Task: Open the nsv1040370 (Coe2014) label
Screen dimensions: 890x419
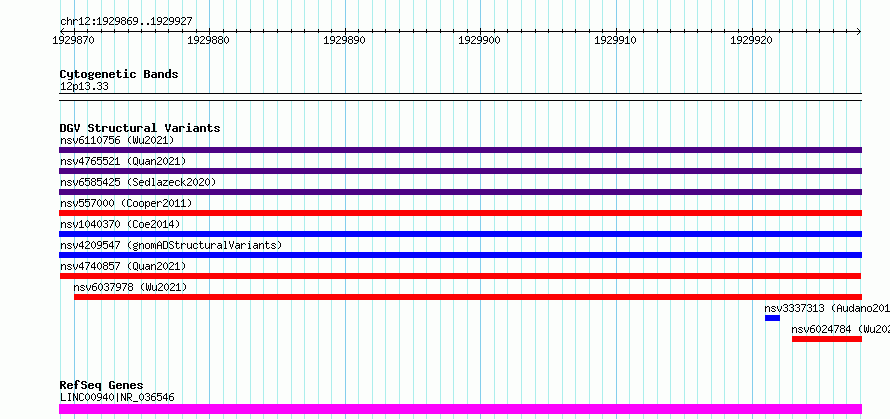Action: (120, 224)
